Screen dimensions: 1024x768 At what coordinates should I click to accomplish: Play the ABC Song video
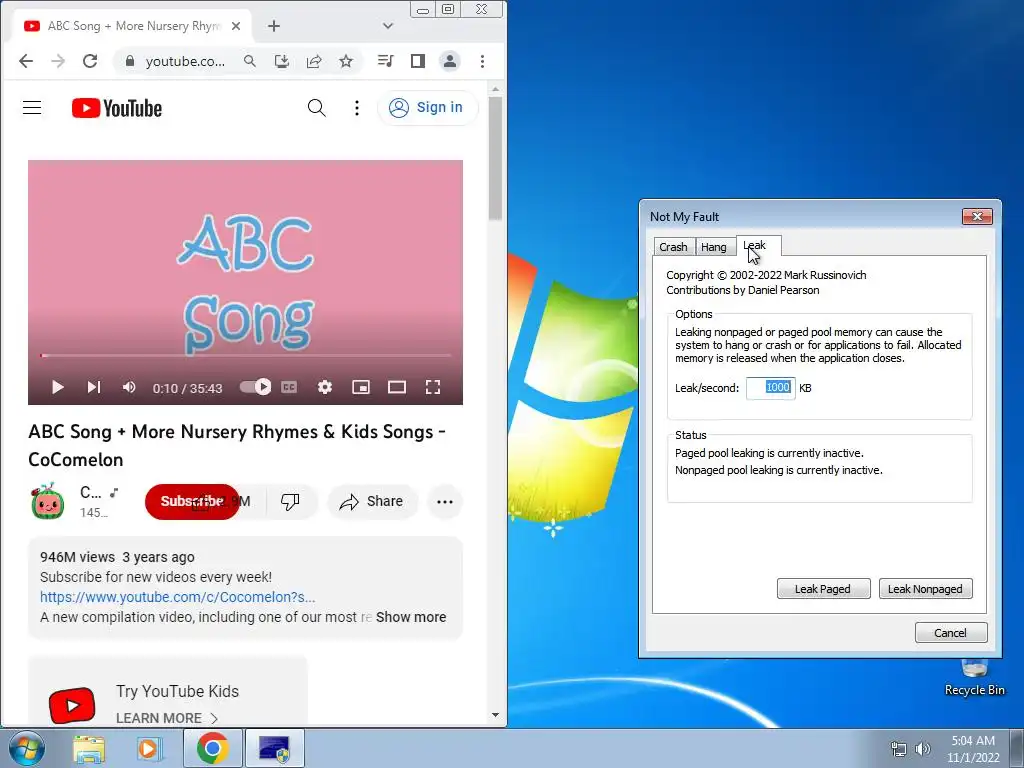[x=57, y=387]
